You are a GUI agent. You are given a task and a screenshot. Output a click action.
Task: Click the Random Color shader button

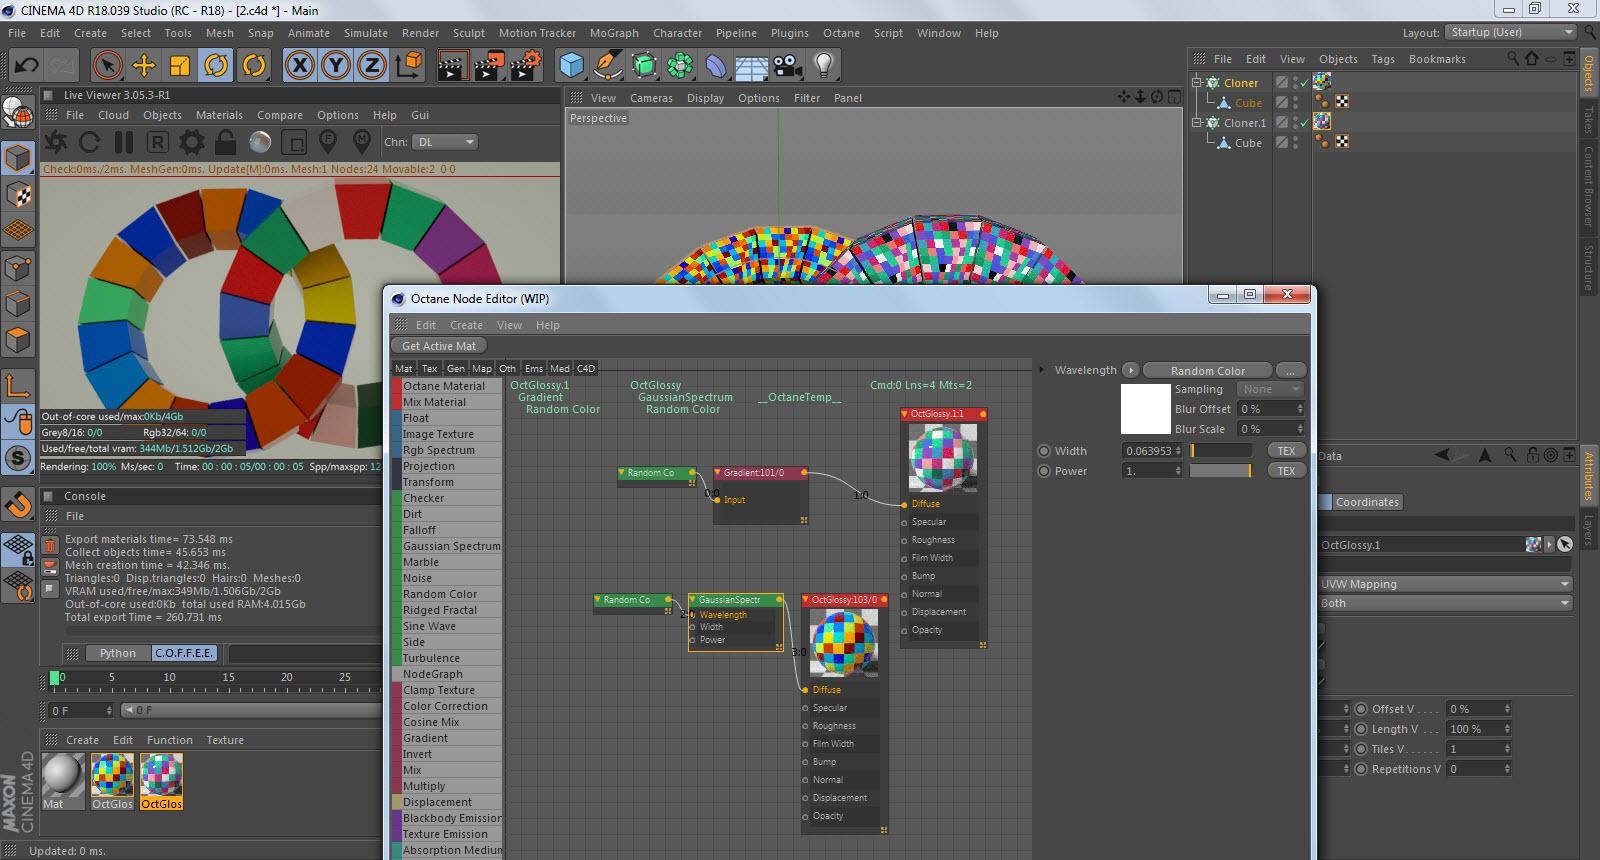(x=1208, y=370)
